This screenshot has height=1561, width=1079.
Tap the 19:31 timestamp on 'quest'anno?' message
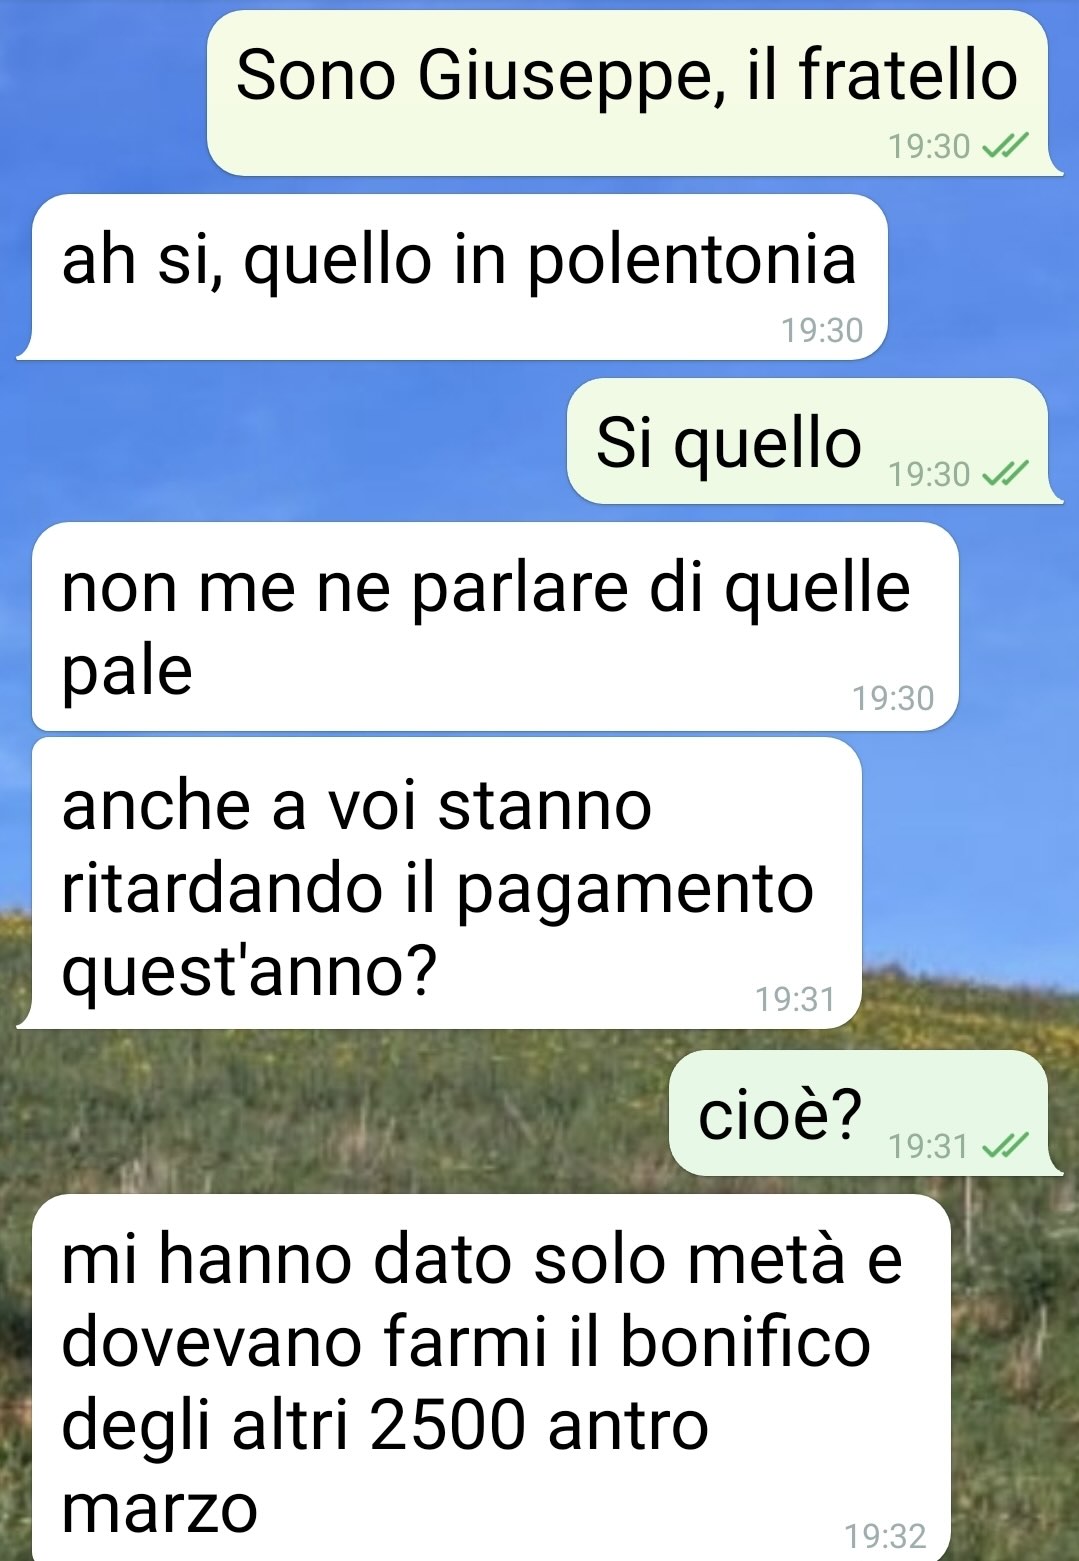[x=795, y=999]
